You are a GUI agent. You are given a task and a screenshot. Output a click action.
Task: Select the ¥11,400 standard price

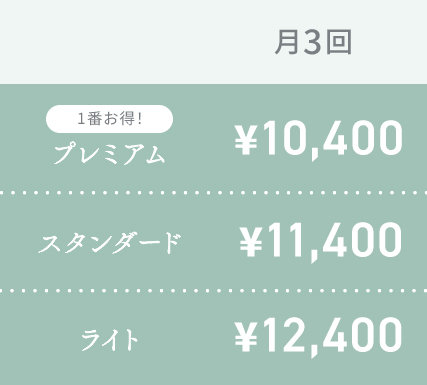click(x=320, y=241)
